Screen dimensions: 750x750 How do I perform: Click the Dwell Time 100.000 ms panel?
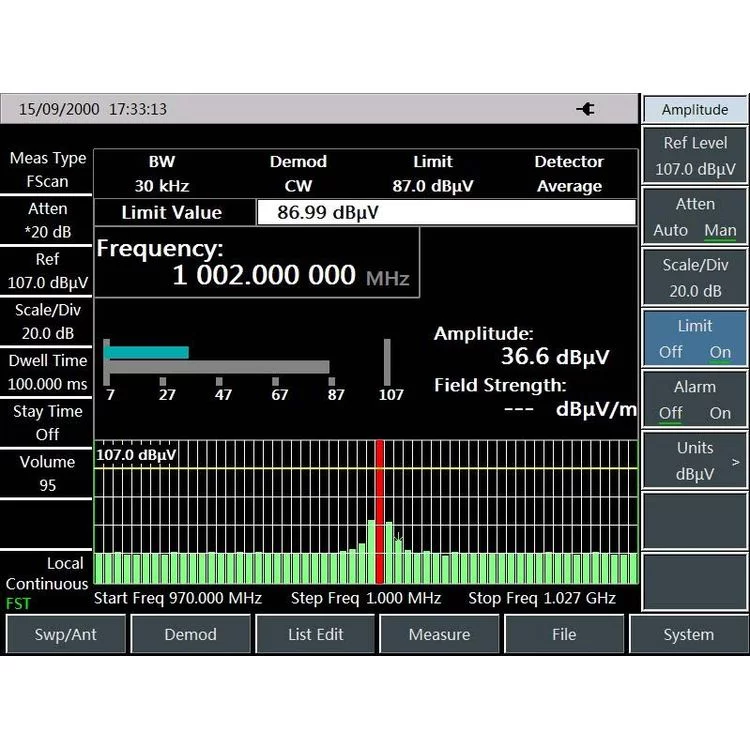(x=47, y=372)
